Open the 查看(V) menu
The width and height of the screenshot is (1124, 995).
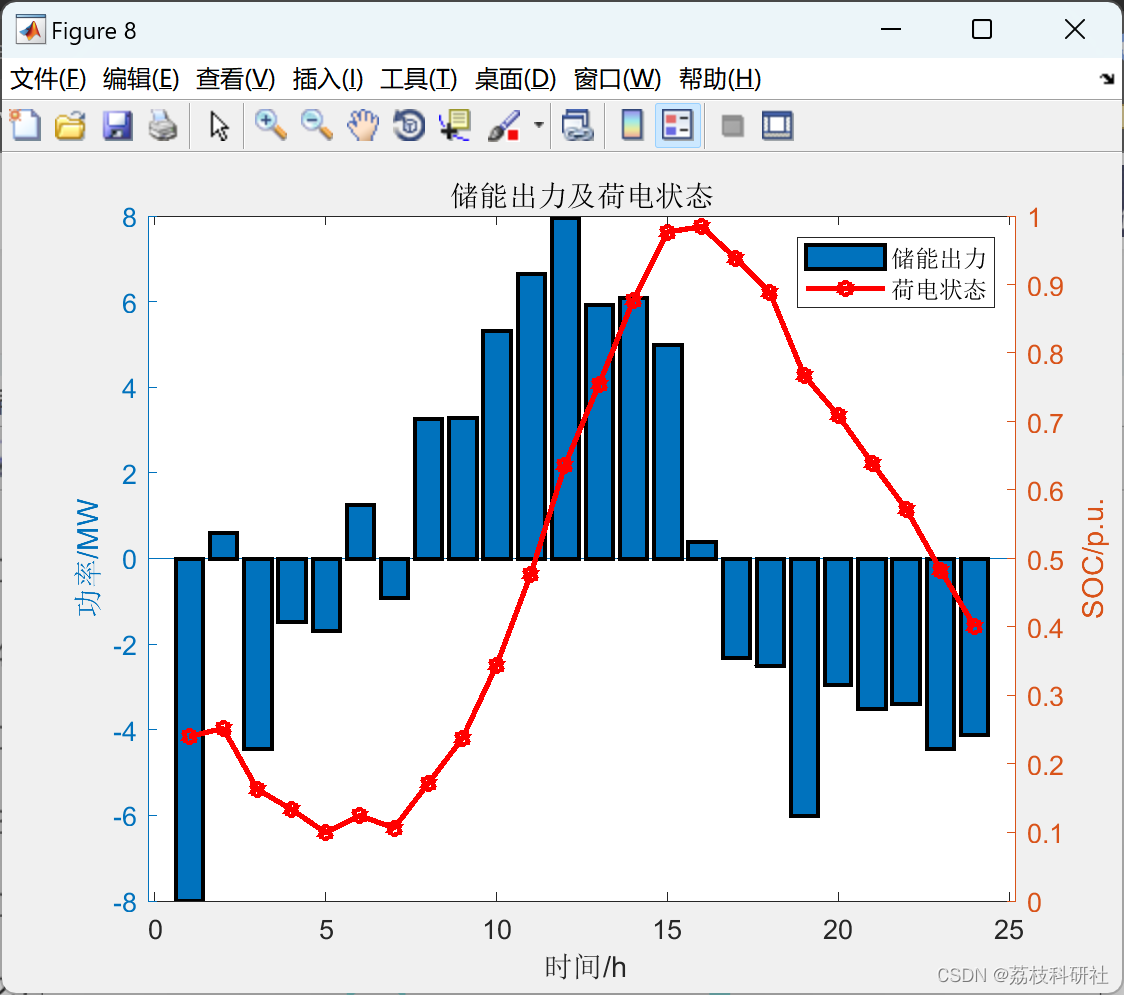pyautogui.click(x=236, y=79)
